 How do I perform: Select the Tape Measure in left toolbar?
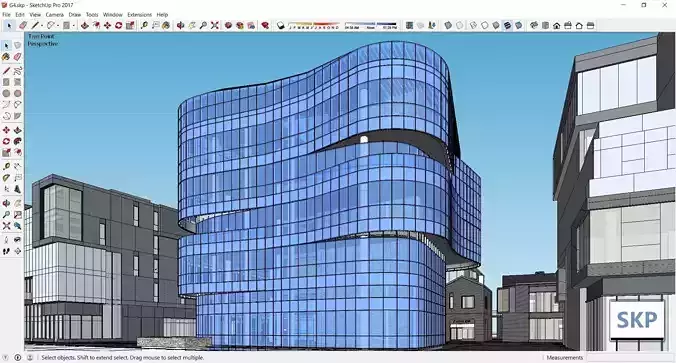pyautogui.click(x=6, y=166)
